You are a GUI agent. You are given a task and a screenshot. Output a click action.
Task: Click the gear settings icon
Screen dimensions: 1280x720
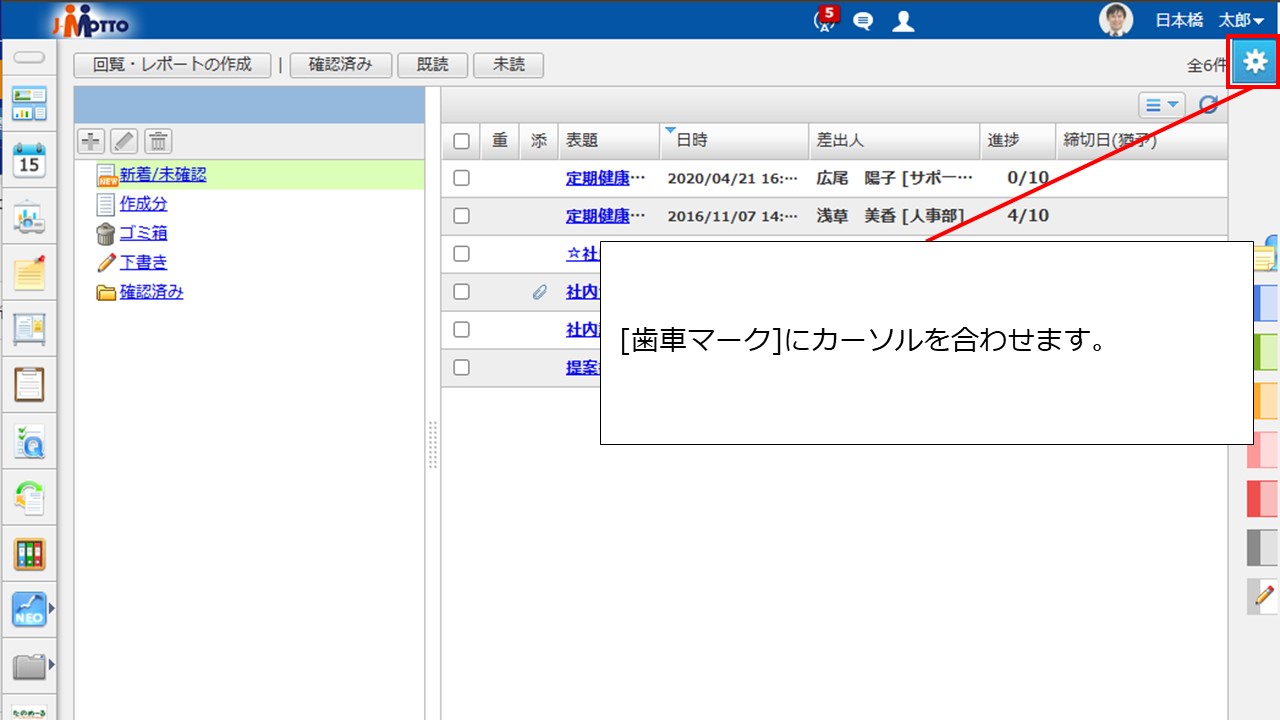click(1255, 62)
